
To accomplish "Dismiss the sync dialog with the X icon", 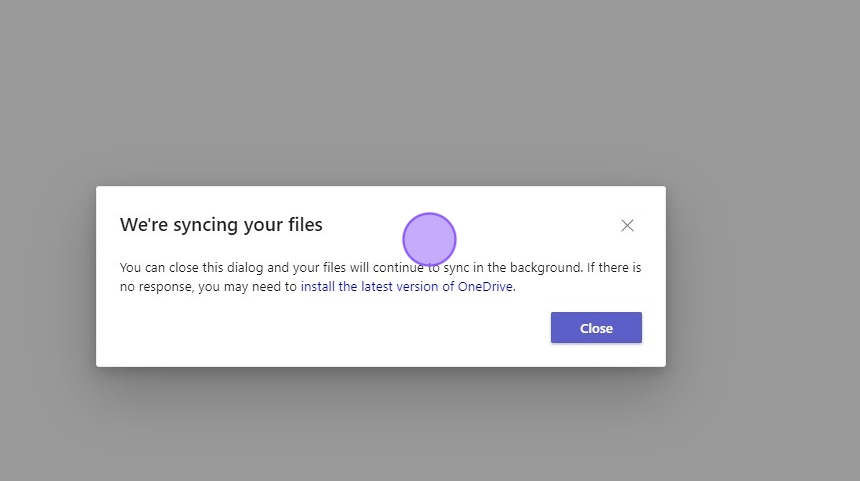I will 627,226.
